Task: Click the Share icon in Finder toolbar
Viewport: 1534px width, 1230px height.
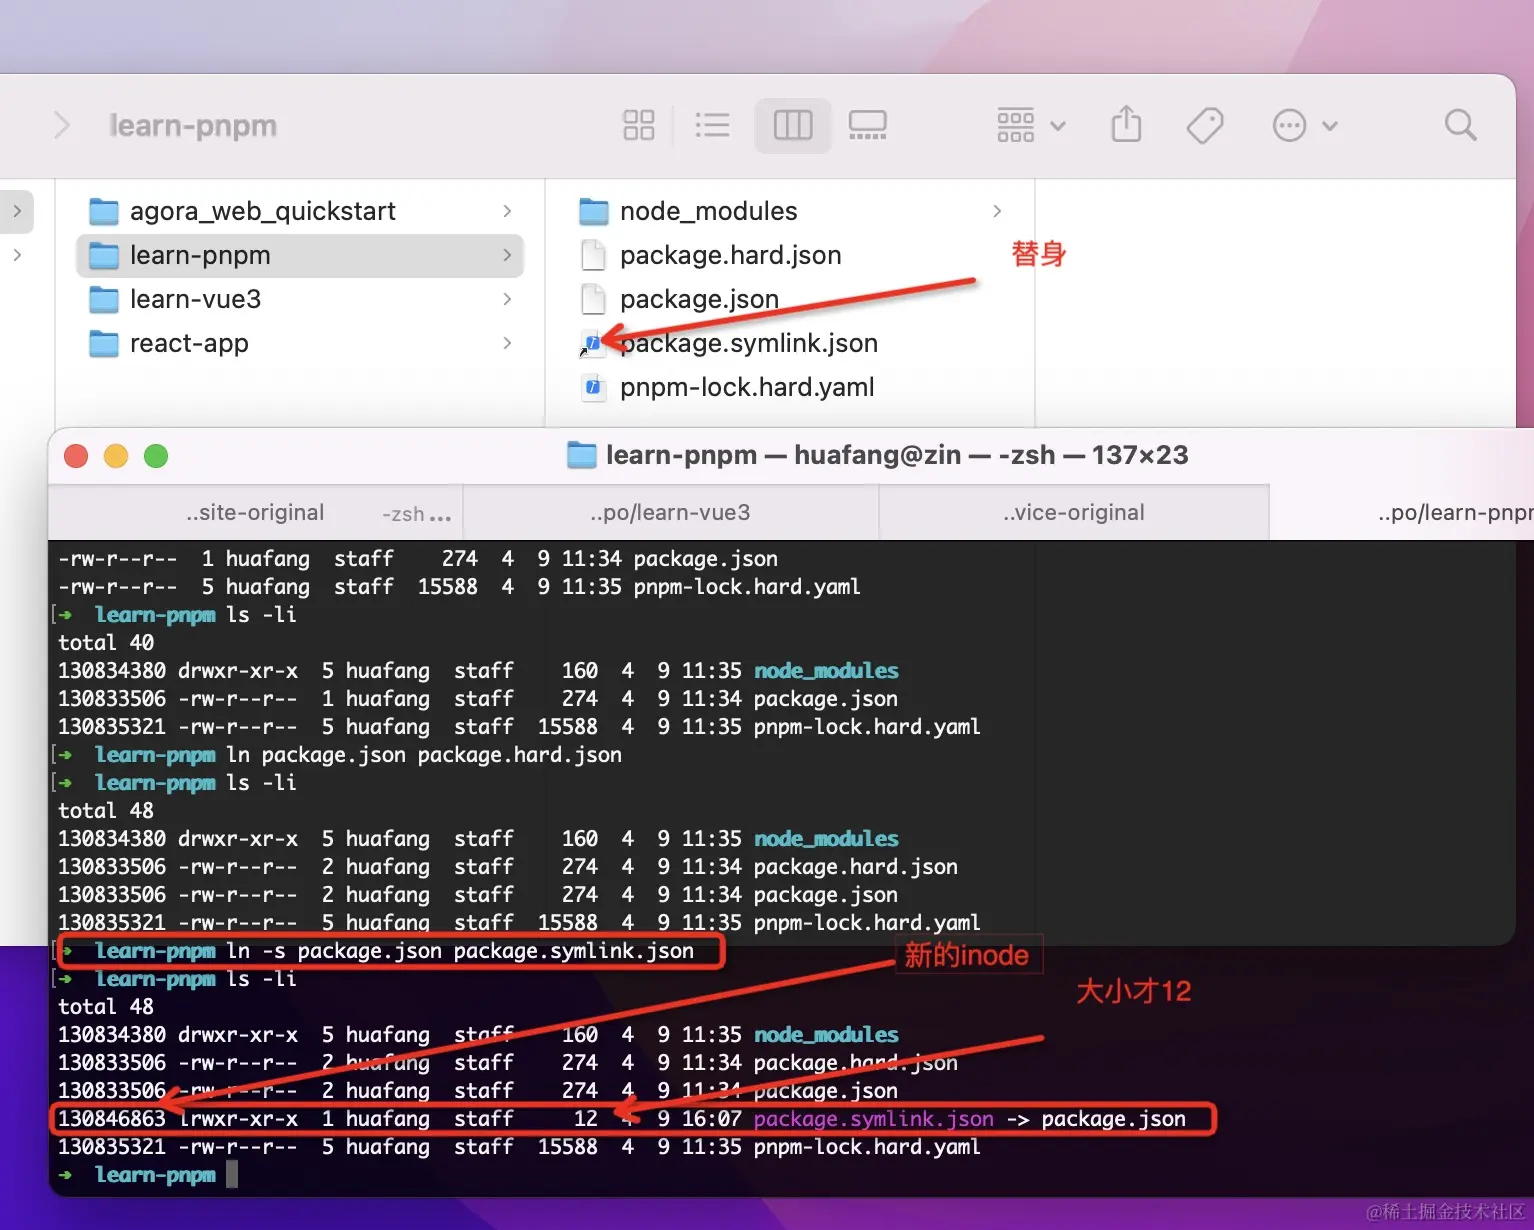Action: 1126,125
